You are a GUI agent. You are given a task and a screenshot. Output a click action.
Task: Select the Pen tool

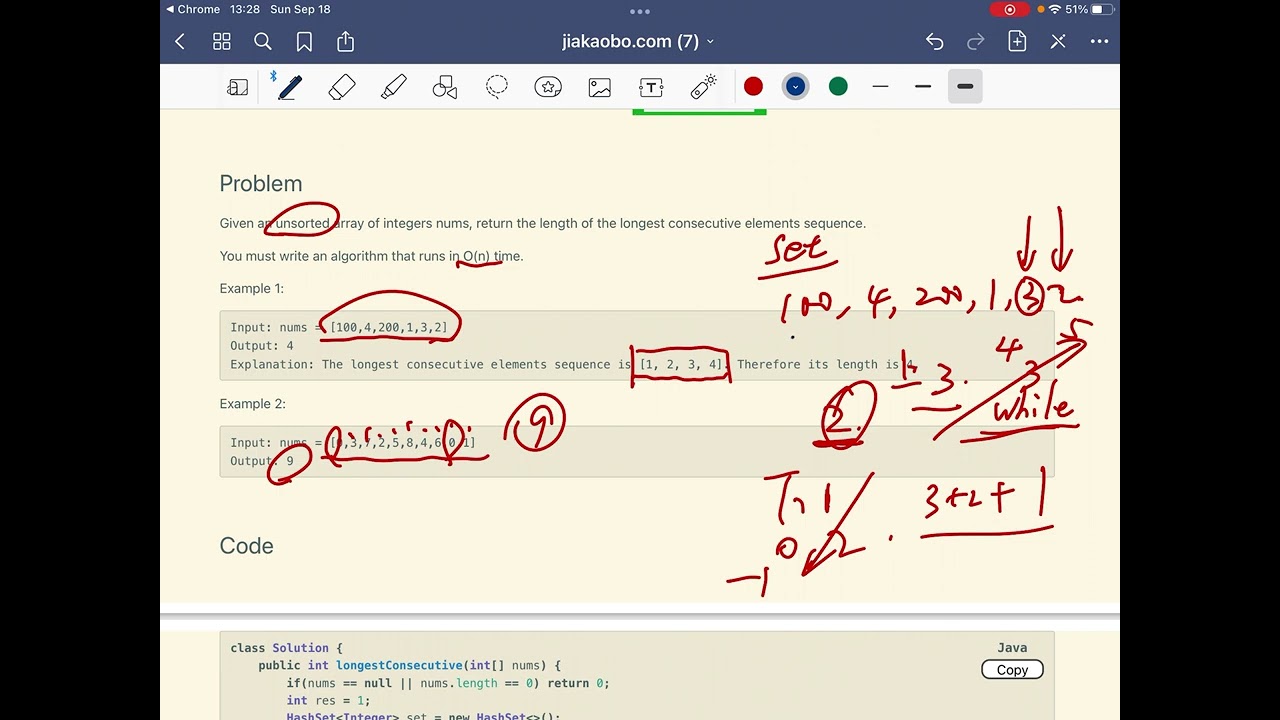click(290, 88)
